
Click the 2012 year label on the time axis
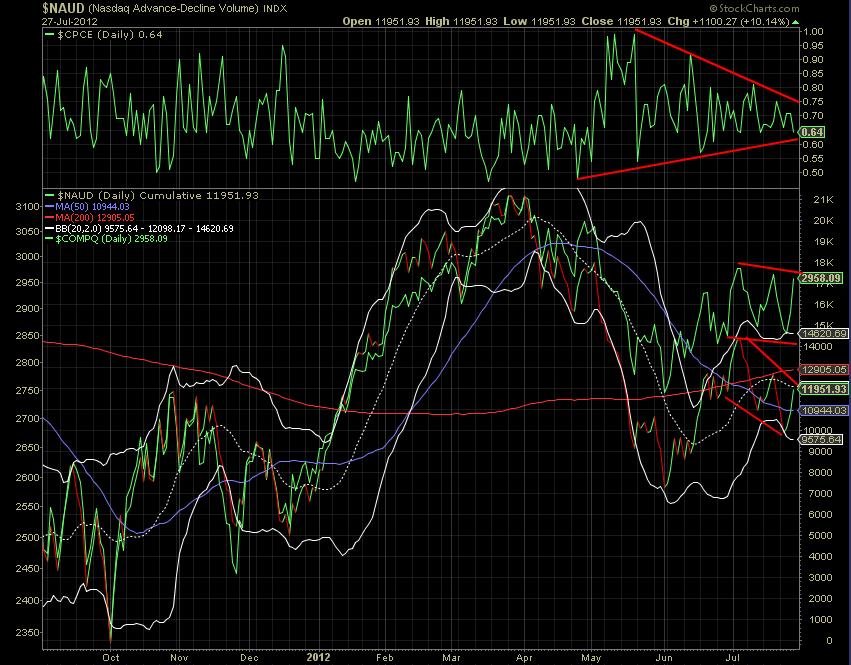pos(318,657)
